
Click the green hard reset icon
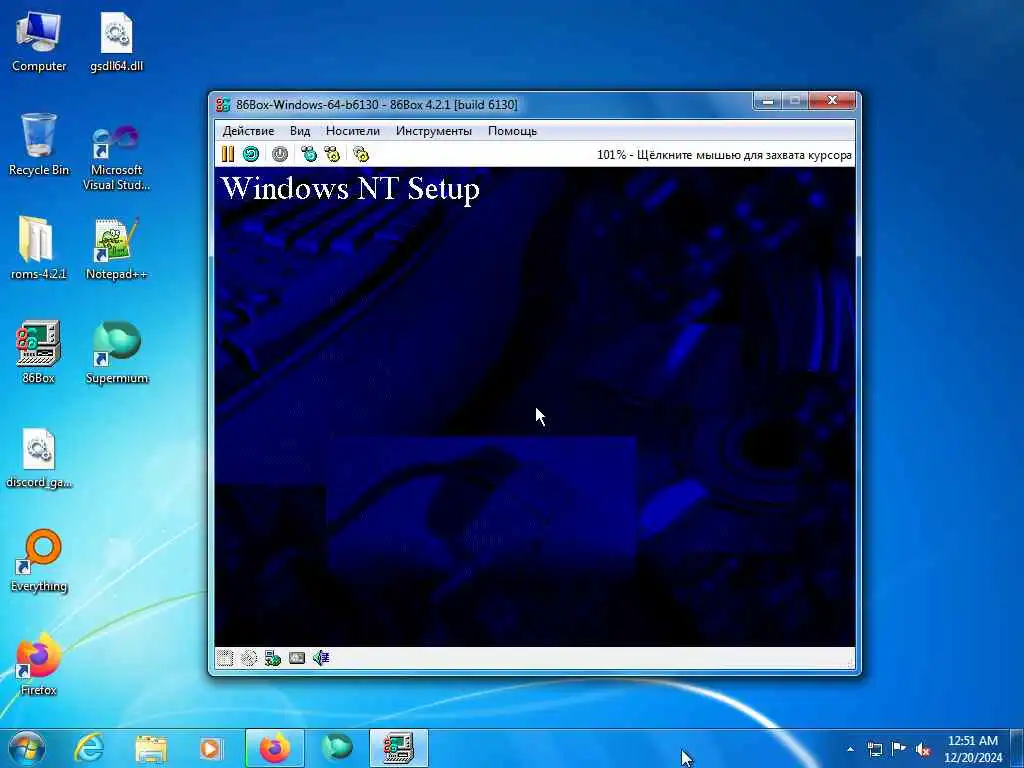[x=251, y=154]
